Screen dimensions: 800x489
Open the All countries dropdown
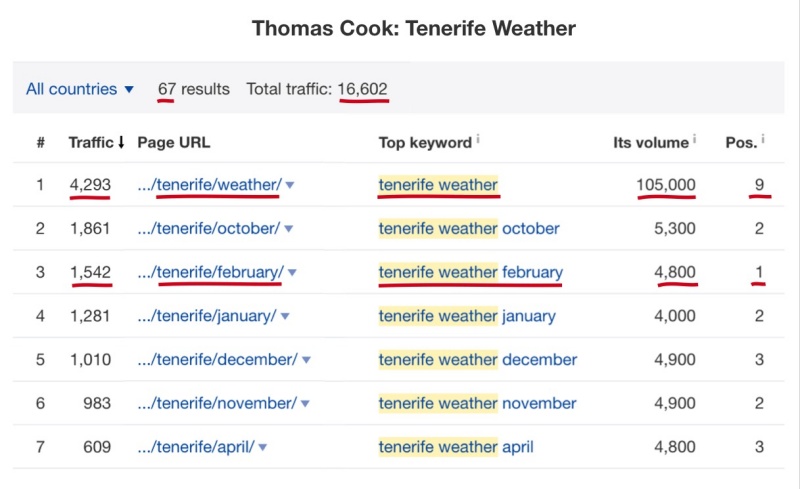pos(80,89)
